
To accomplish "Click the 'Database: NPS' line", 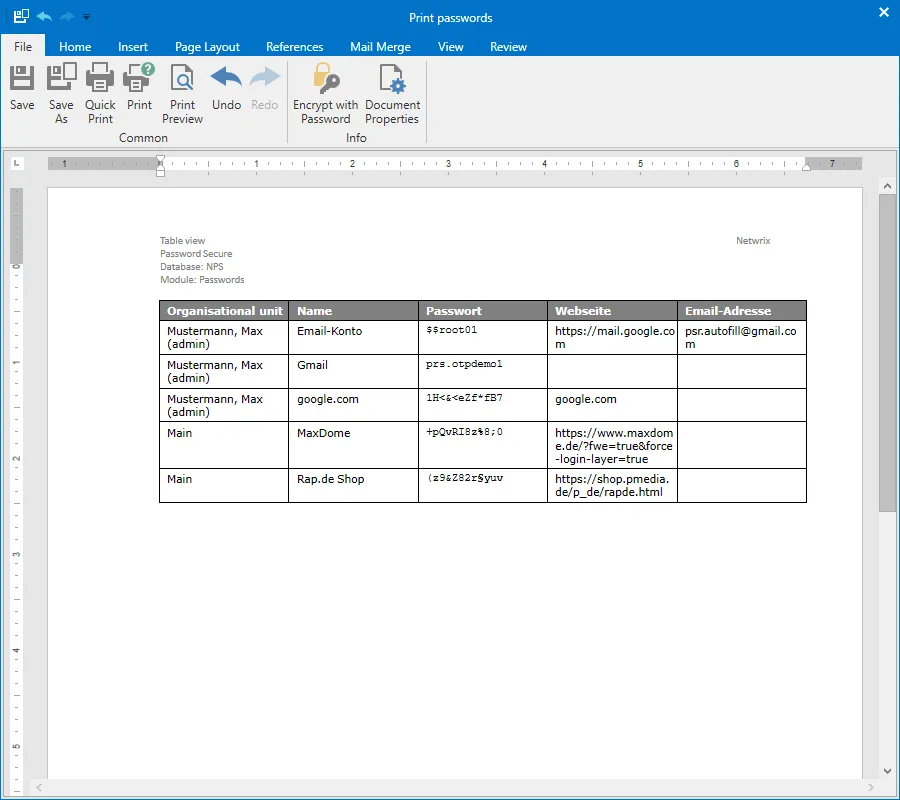I will (x=192, y=266).
